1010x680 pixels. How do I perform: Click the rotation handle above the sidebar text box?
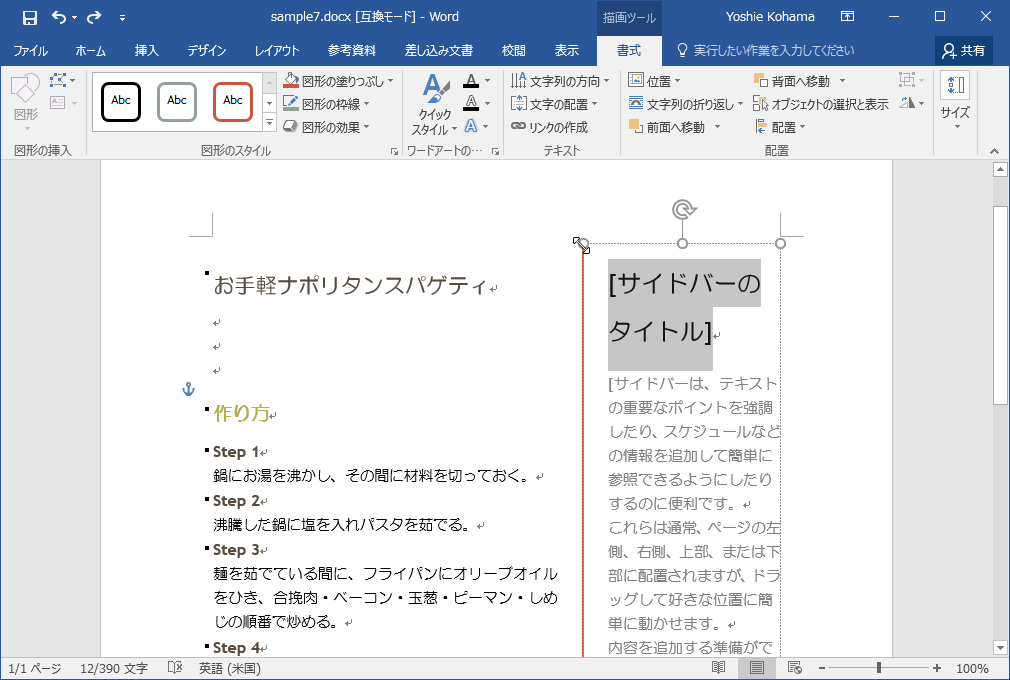click(683, 209)
